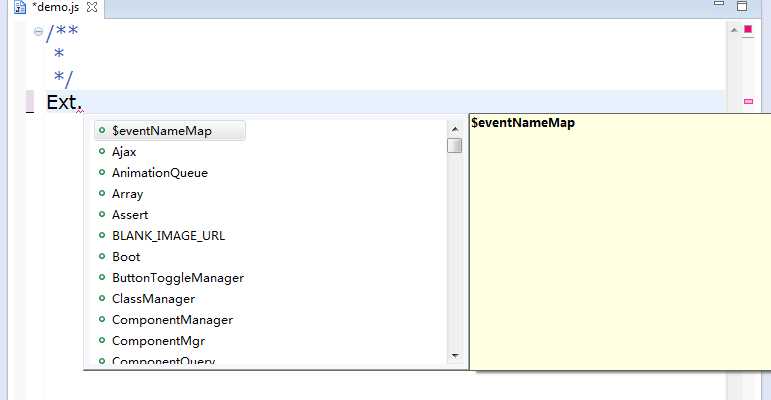Click the JavaScript file icon on demo.js tab
Viewport: 771px width, 400px height.
tap(20, 7)
